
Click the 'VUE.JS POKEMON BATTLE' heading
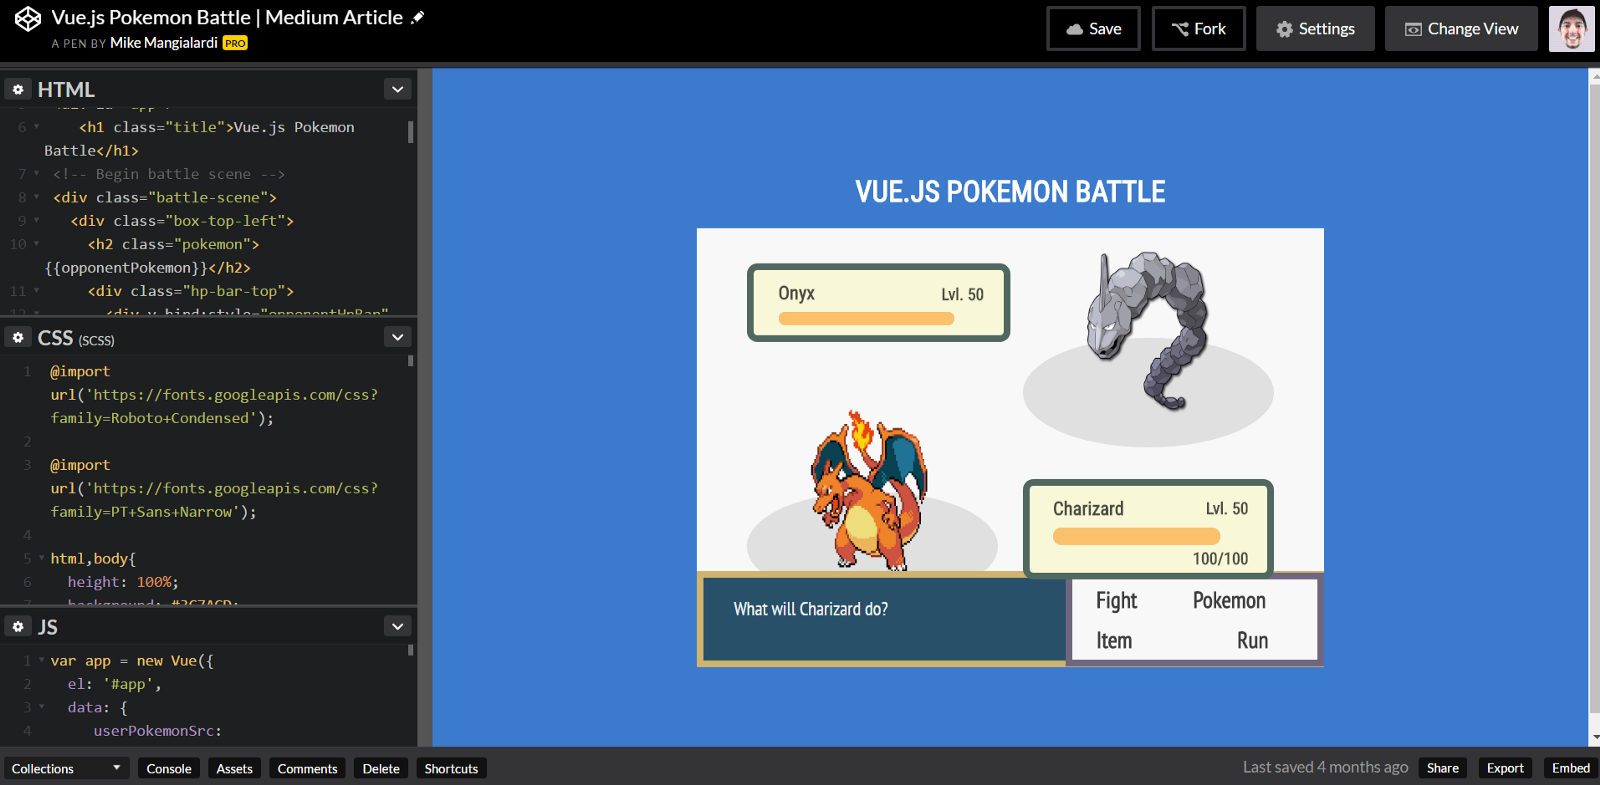(1010, 192)
